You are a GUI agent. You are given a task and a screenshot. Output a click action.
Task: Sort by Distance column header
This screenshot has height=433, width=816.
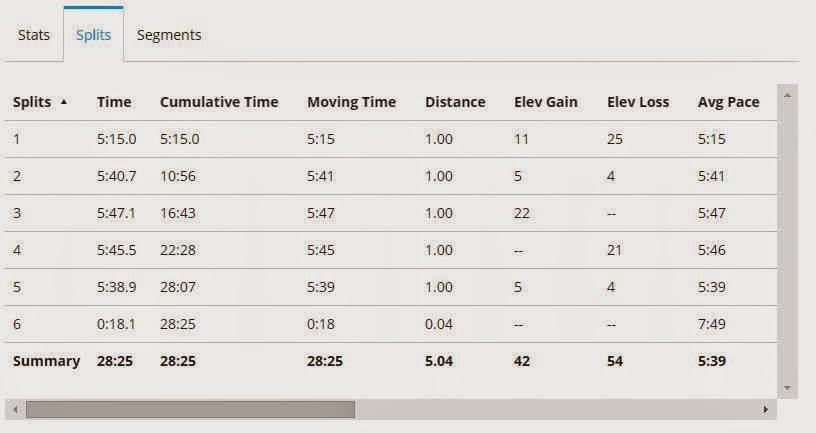click(x=455, y=102)
